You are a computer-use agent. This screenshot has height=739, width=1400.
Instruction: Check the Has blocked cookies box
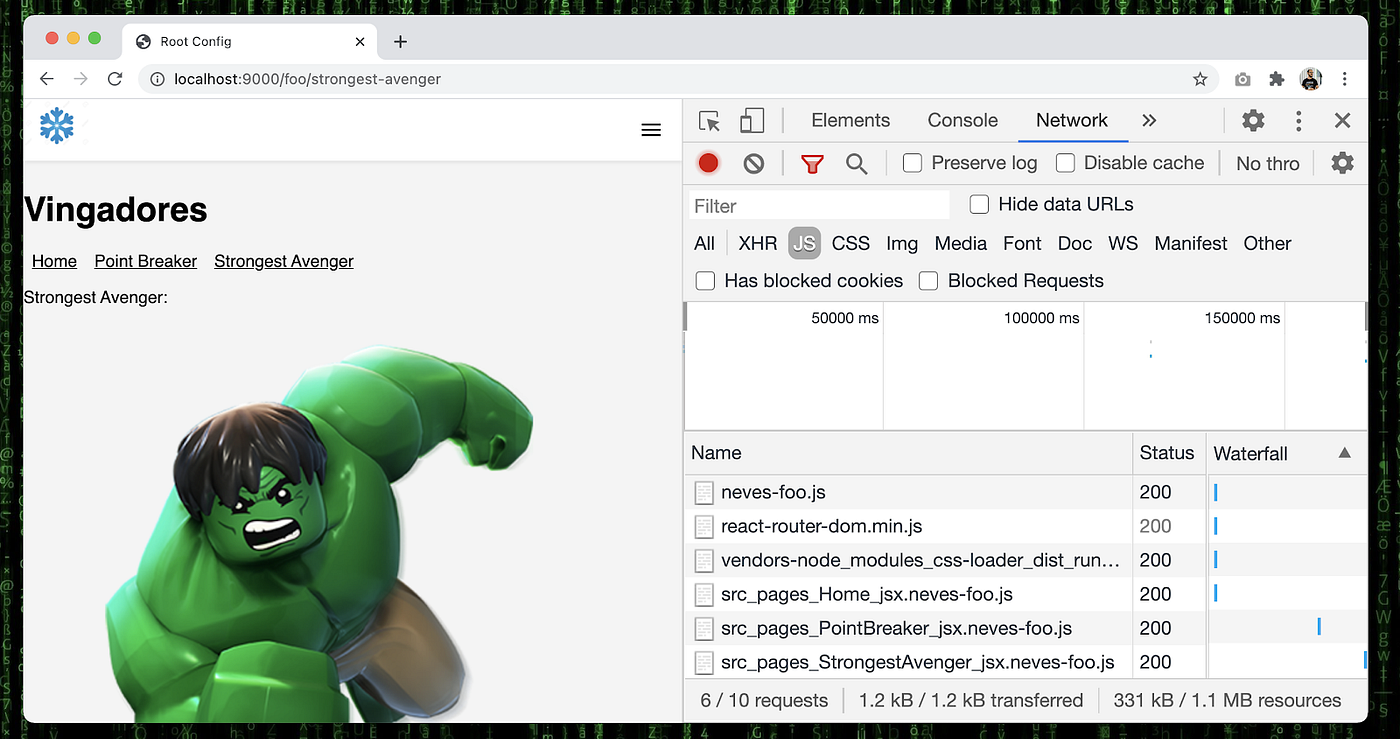click(x=705, y=281)
